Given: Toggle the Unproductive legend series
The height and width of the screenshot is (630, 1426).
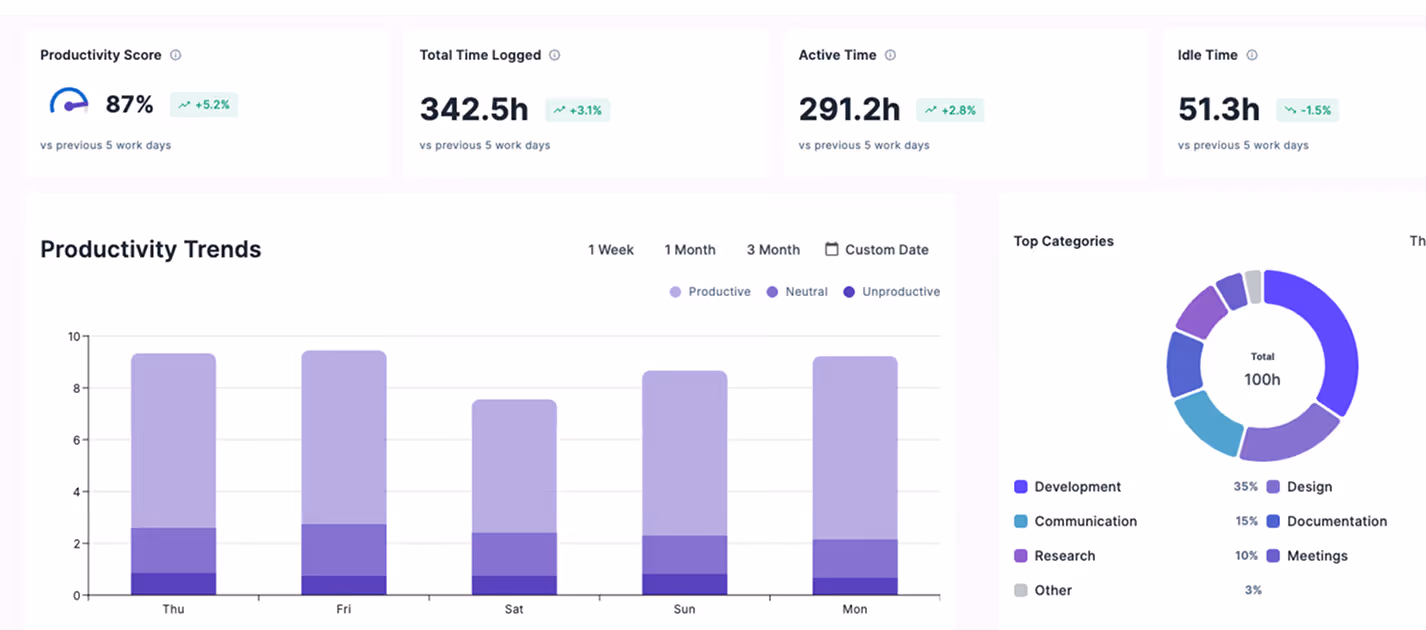Looking at the screenshot, I should click(891, 292).
